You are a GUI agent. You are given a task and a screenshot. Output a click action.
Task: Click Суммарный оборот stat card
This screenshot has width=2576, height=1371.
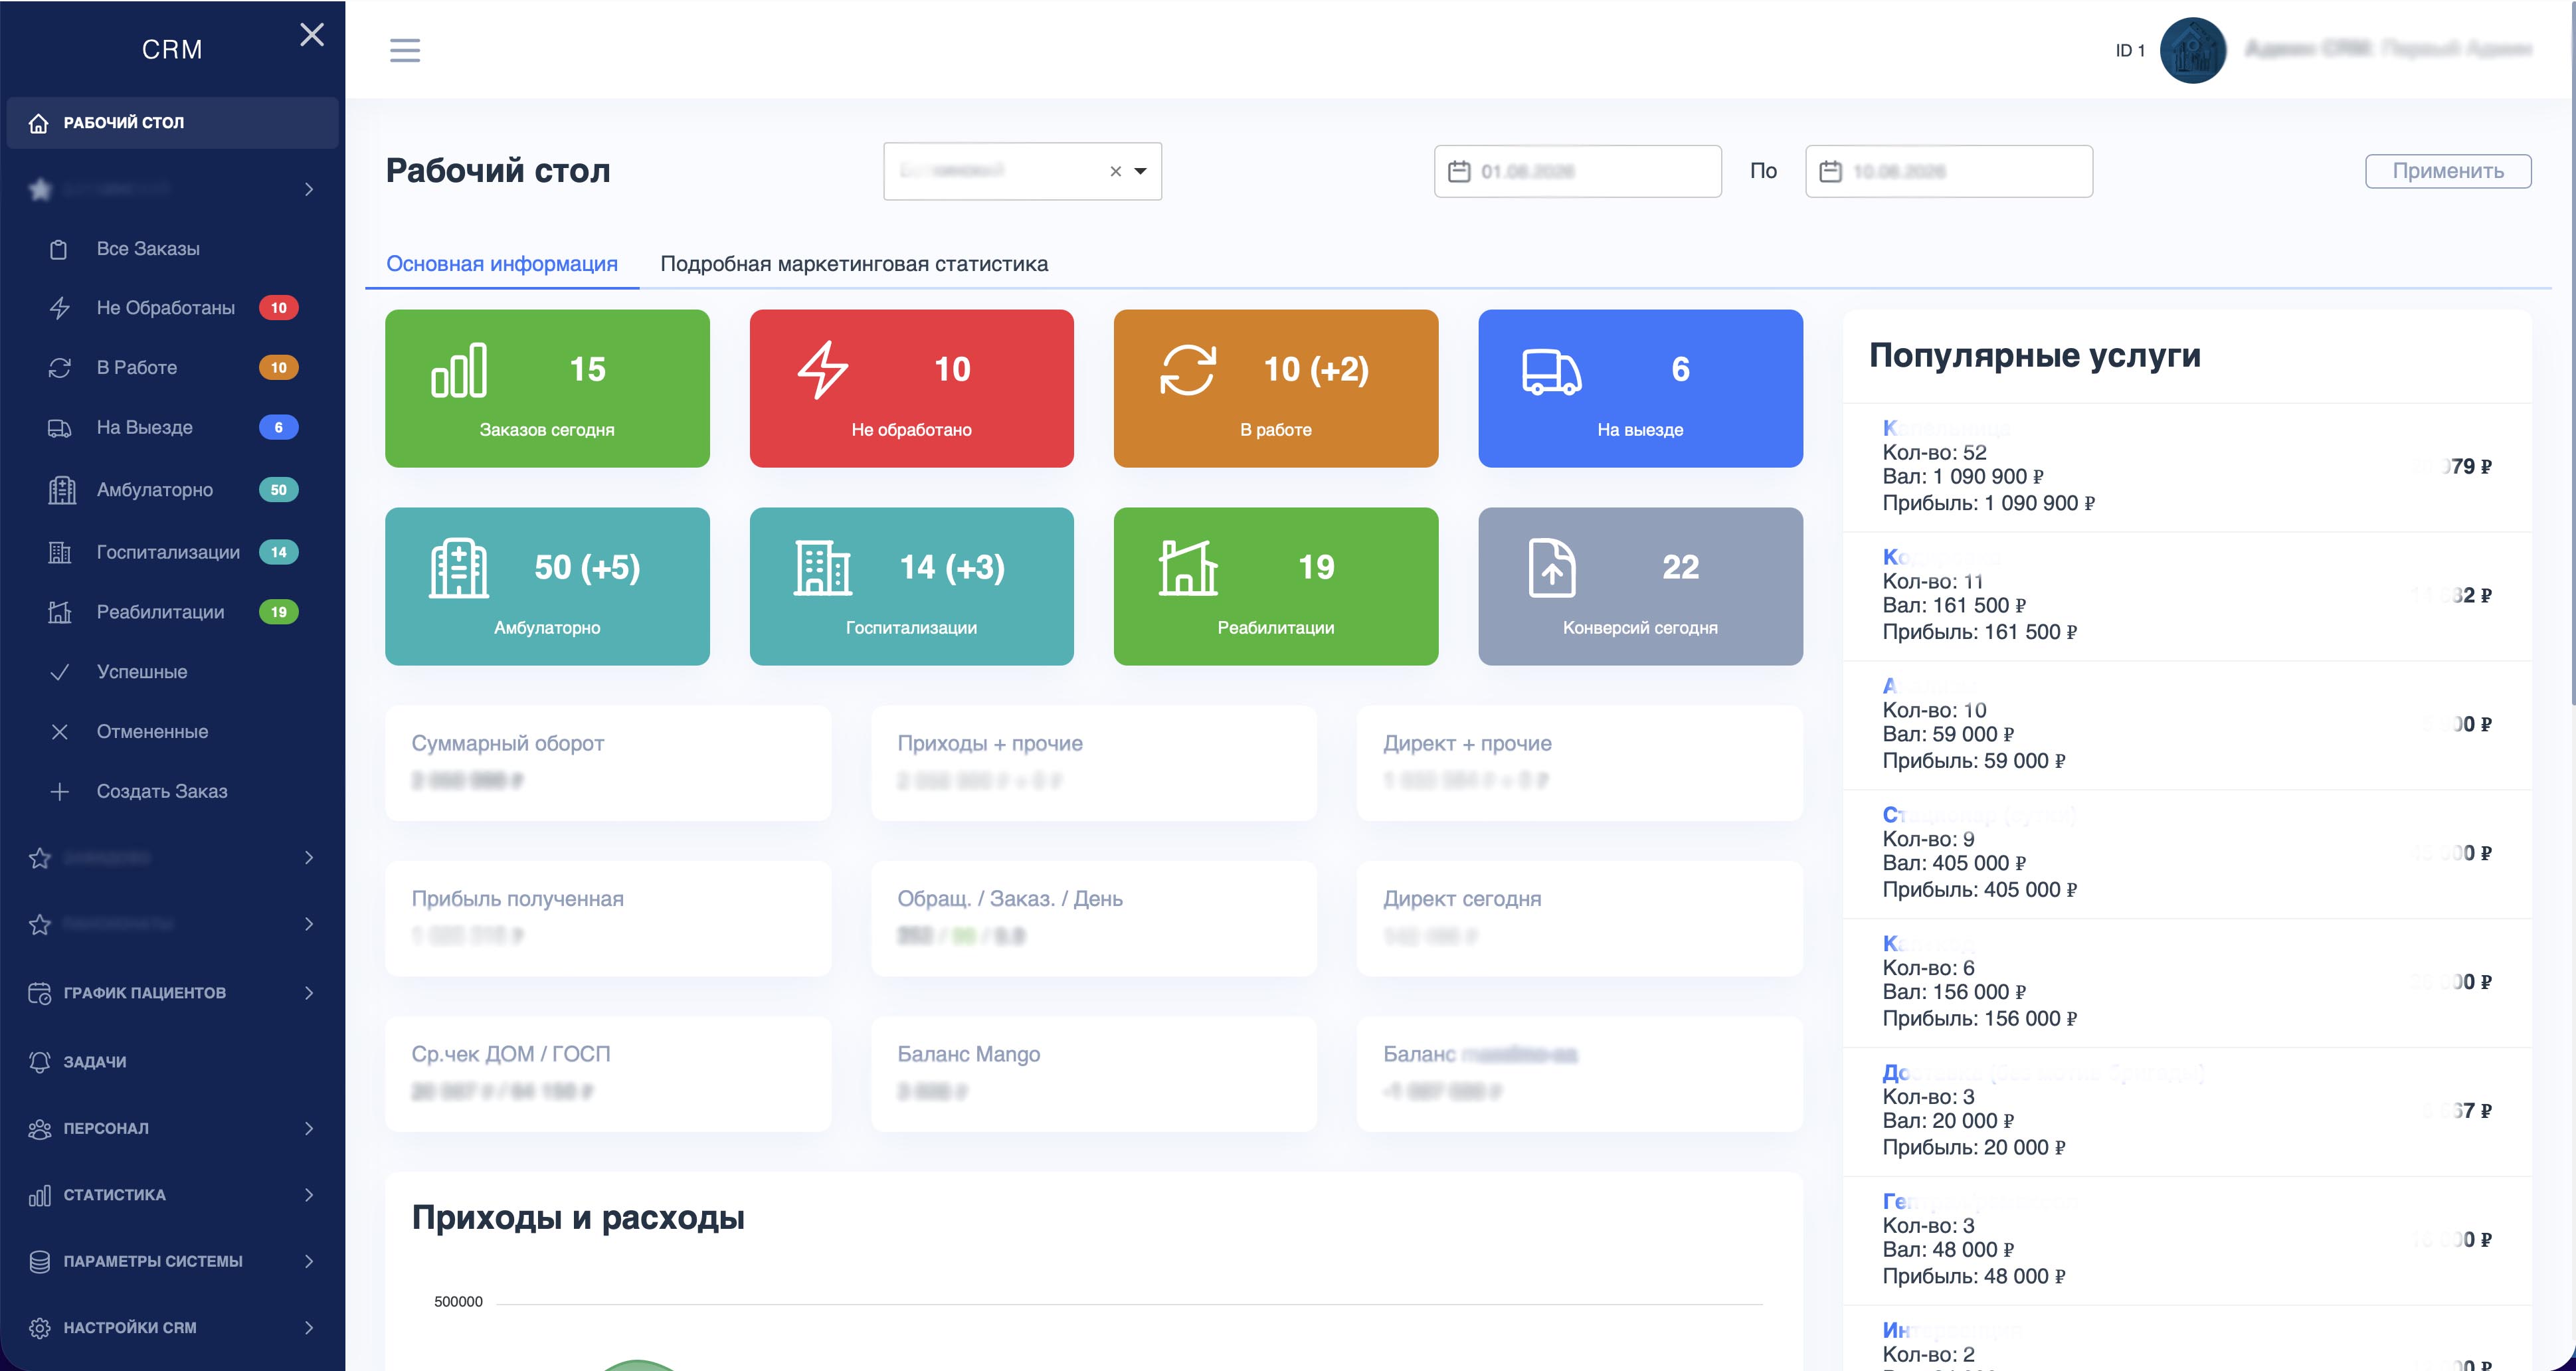click(x=608, y=763)
